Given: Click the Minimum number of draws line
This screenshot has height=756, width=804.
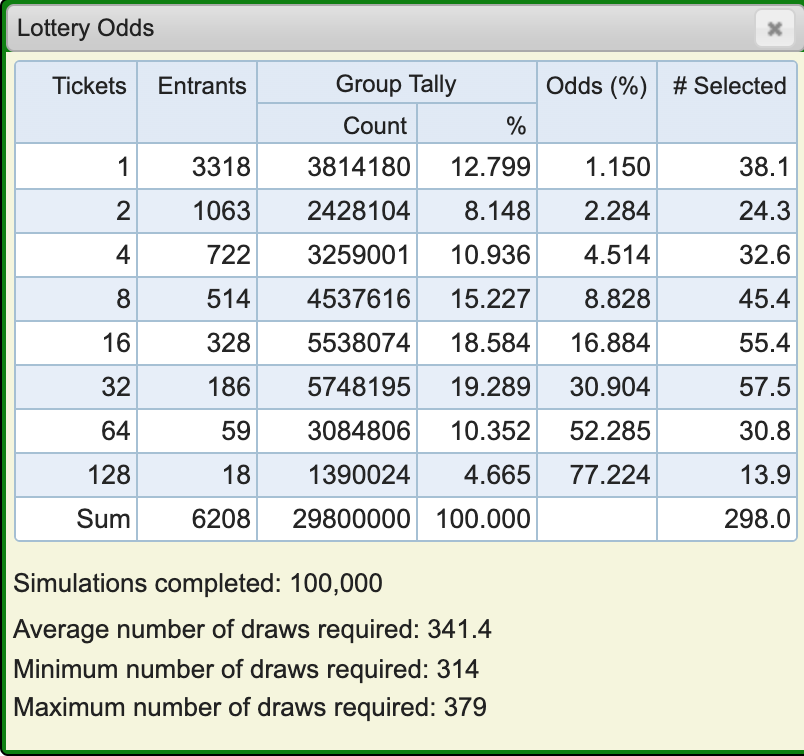Looking at the screenshot, I should 246,669.
